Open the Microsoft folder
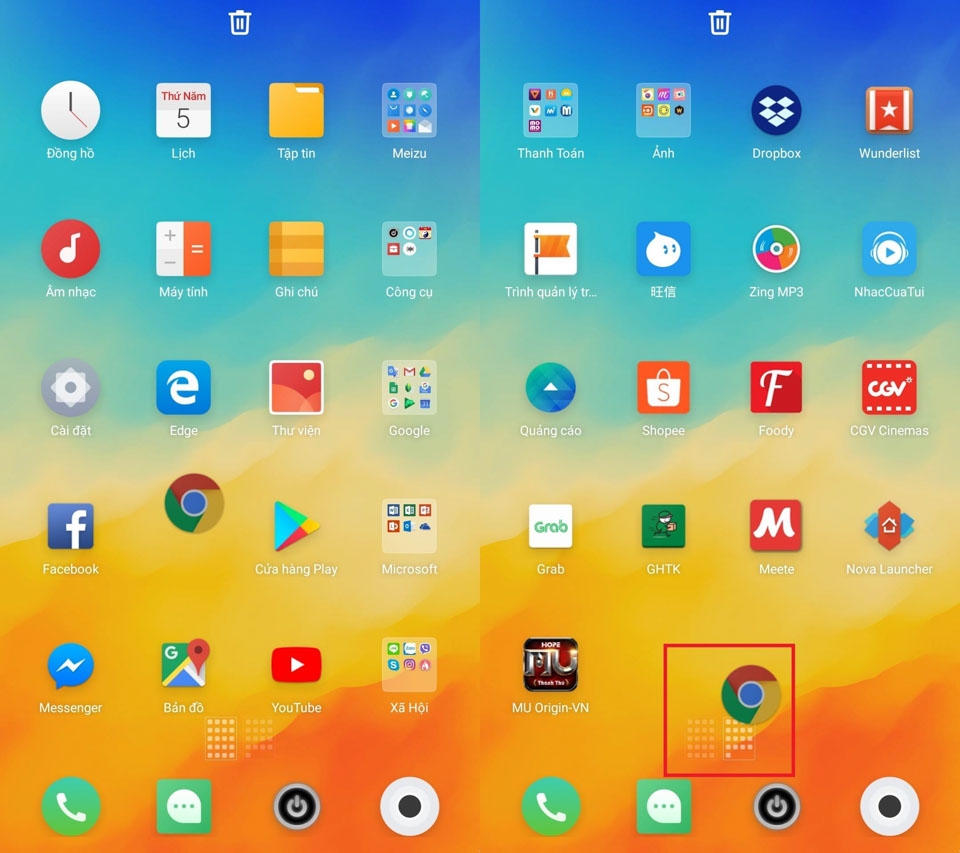 (x=409, y=526)
